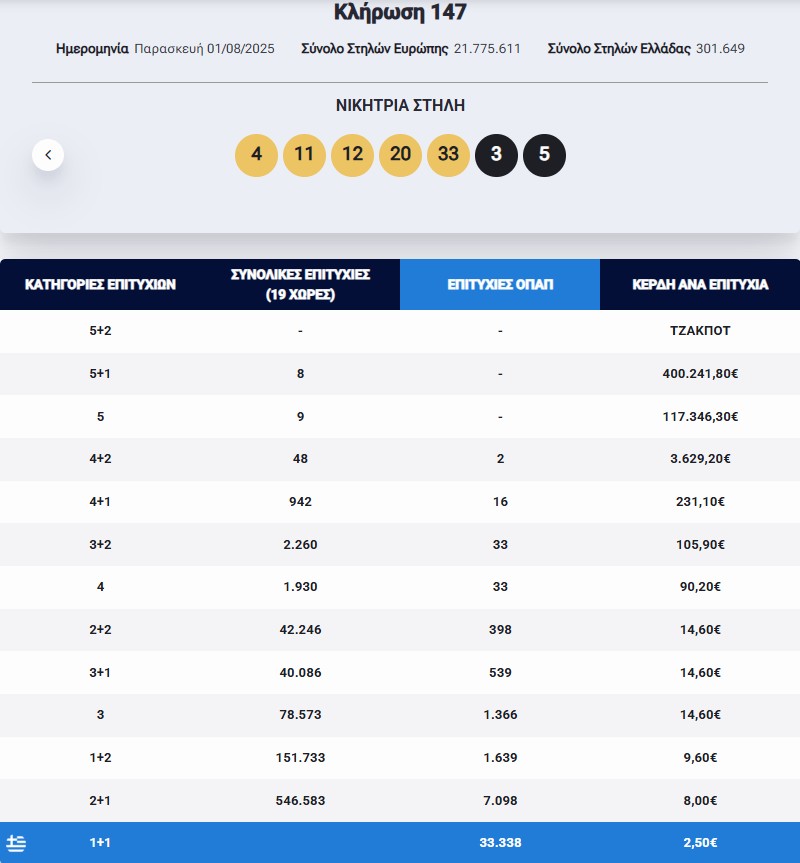Click the Κλήρωση 147 title
Image resolution: width=800 pixels, height=863 pixels.
click(400, 14)
